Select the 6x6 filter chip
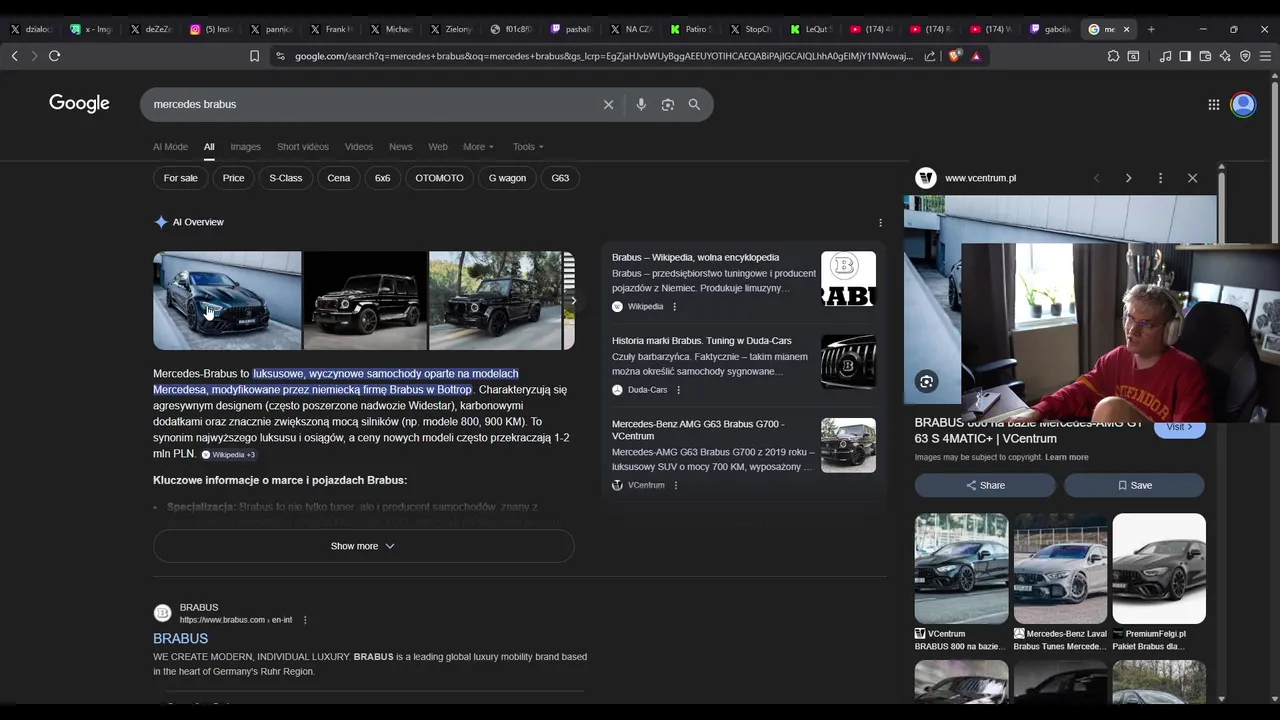The height and width of the screenshot is (720, 1280). coord(383,178)
